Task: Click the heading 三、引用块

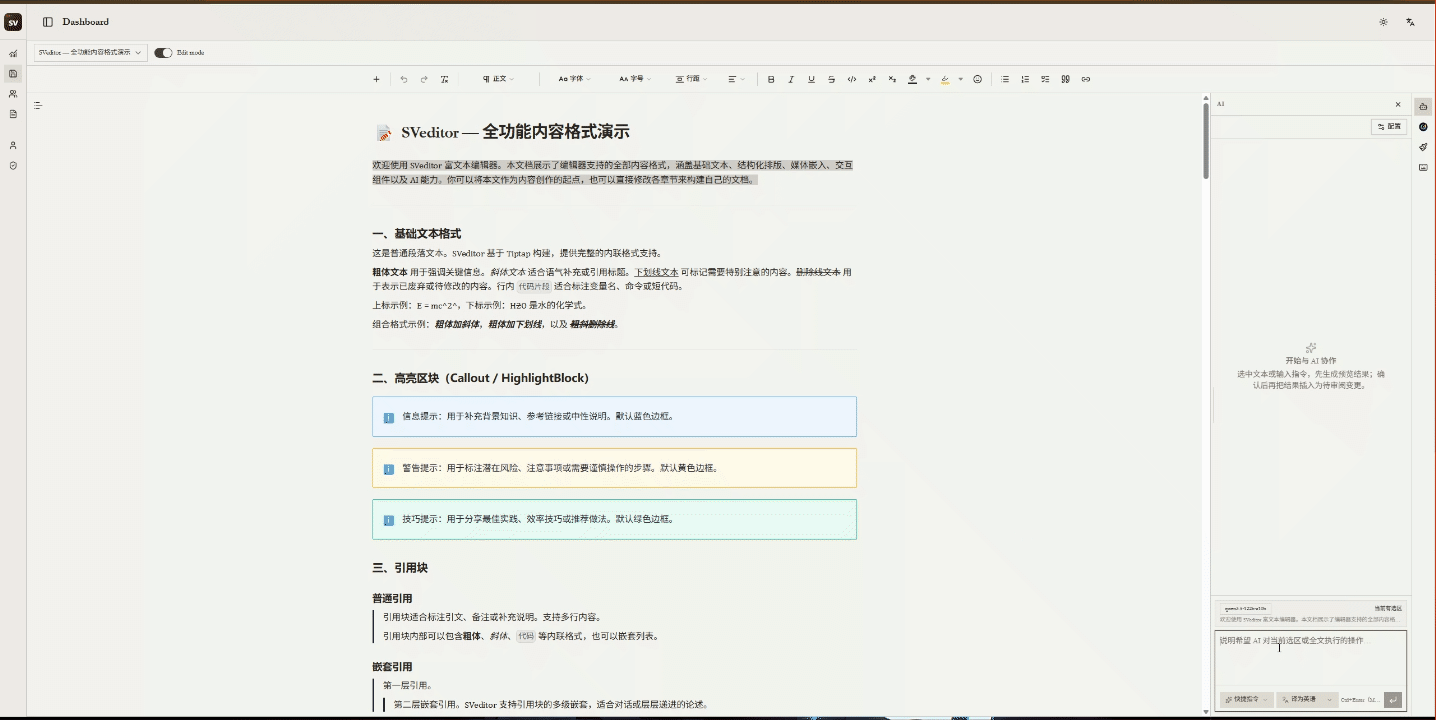Action: click(x=400, y=568)
